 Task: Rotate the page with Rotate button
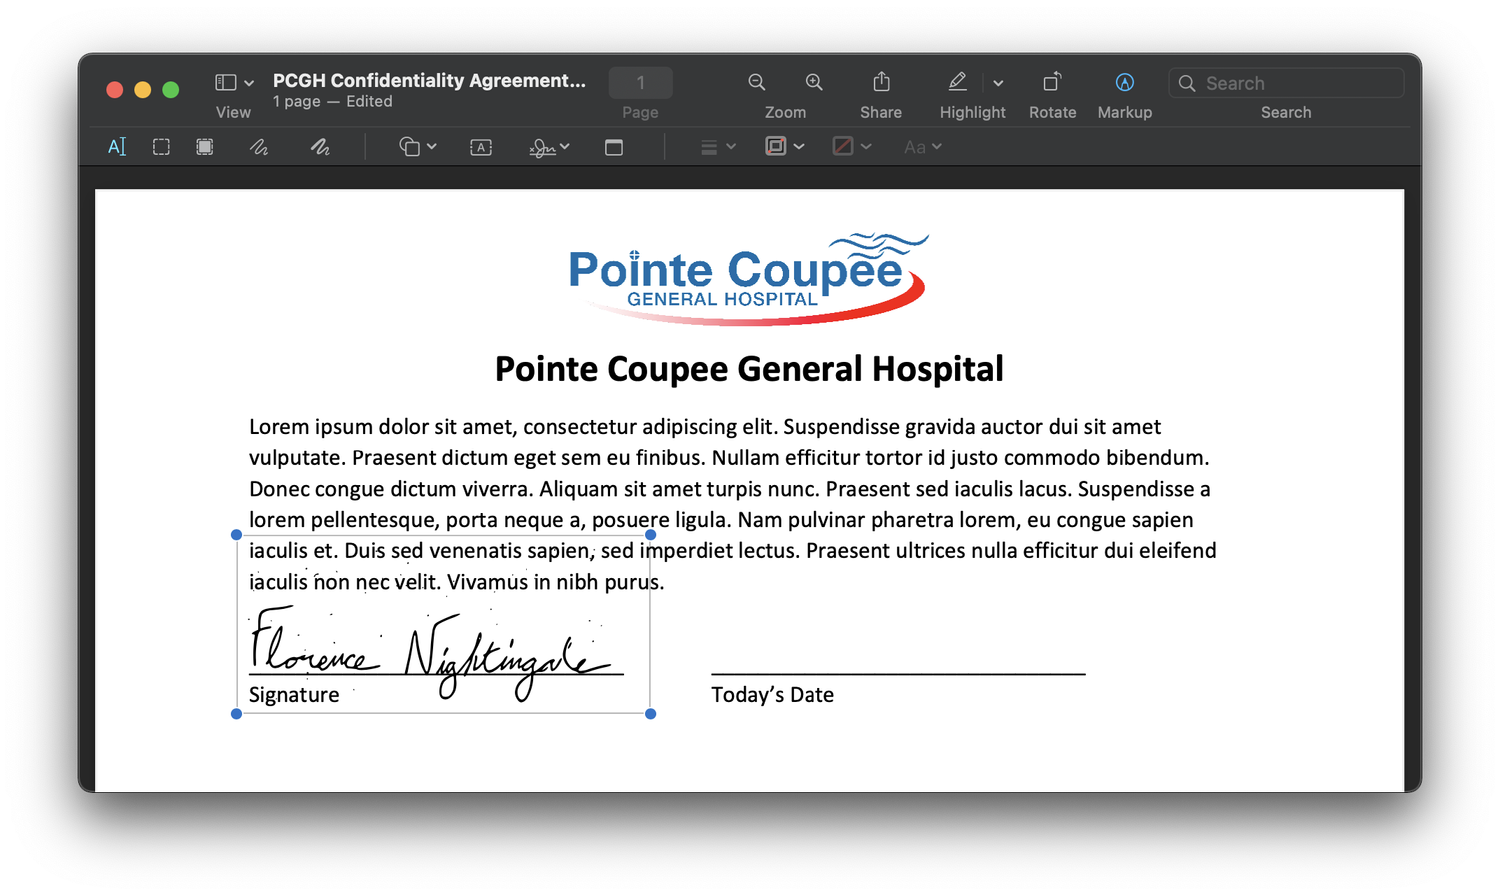(x=1052, y=82)
